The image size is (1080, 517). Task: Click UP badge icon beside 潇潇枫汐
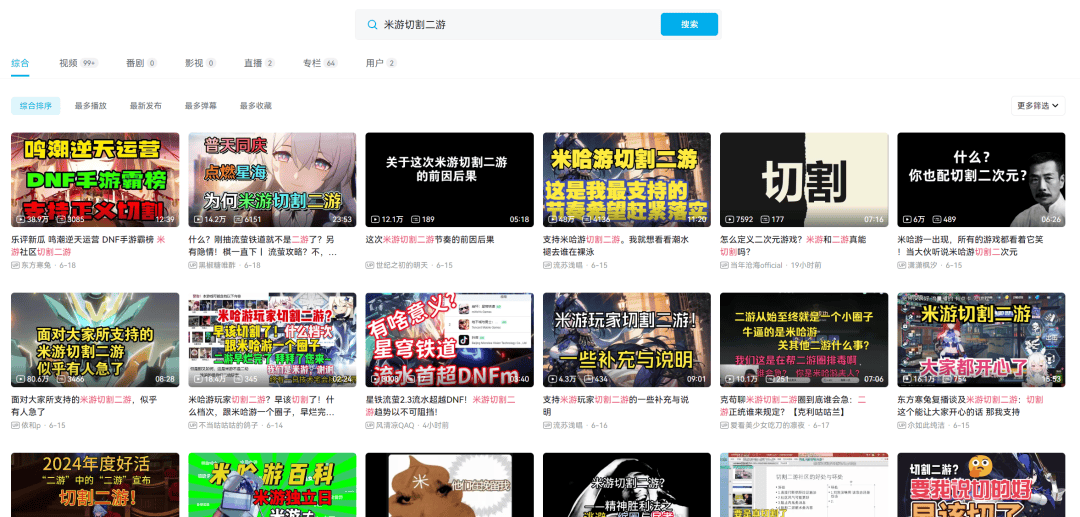pos(902,265)
